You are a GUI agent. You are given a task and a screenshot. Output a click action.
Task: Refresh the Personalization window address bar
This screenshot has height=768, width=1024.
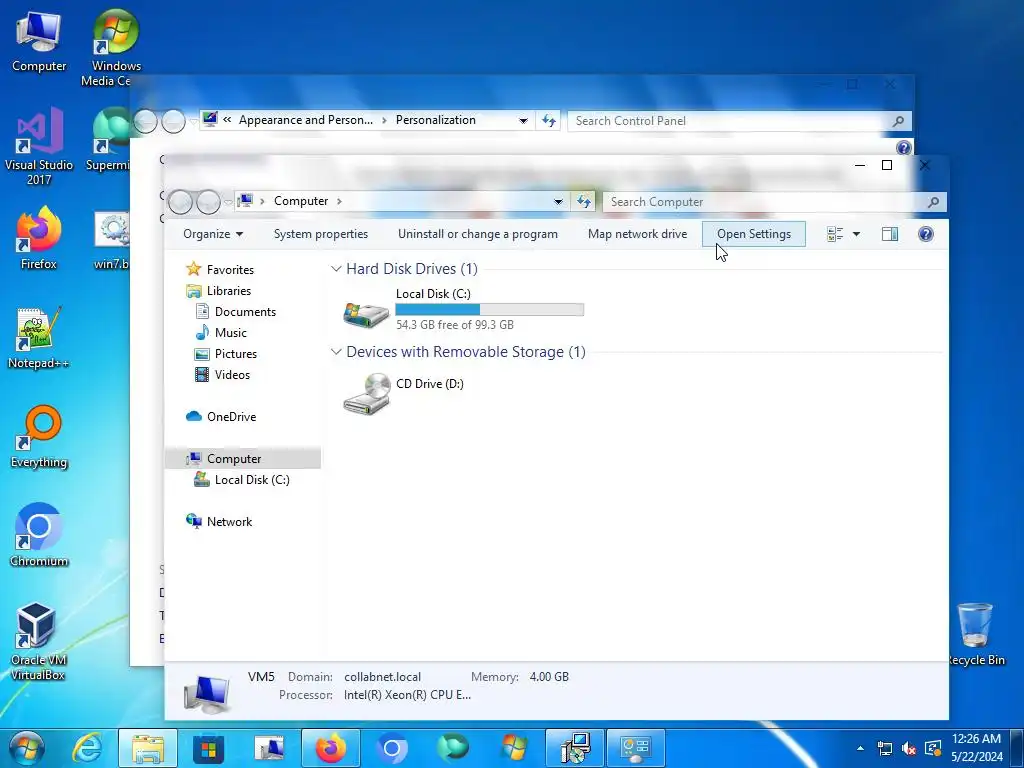548,121
